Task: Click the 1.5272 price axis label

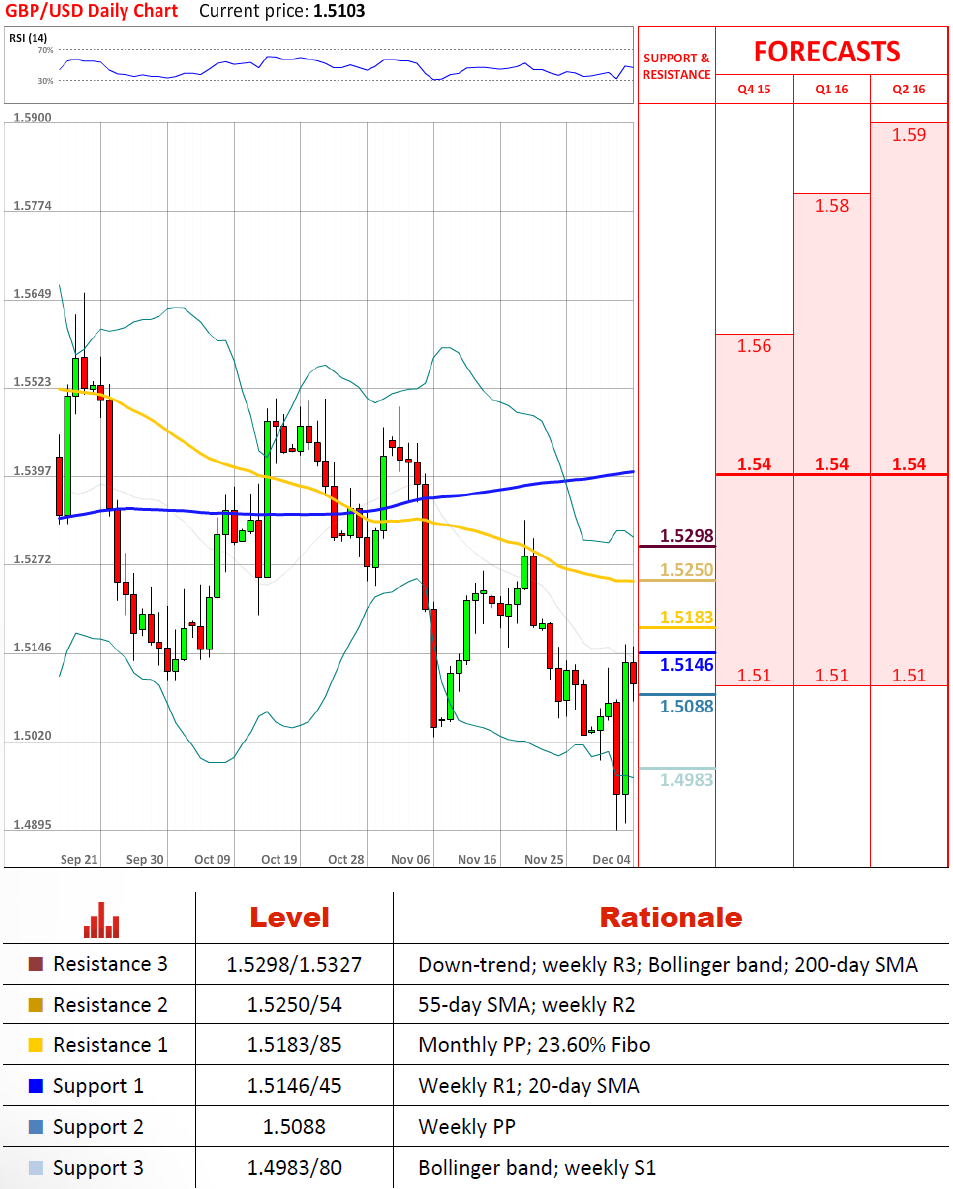Action: pyautogui.click(x=33, y=559)
